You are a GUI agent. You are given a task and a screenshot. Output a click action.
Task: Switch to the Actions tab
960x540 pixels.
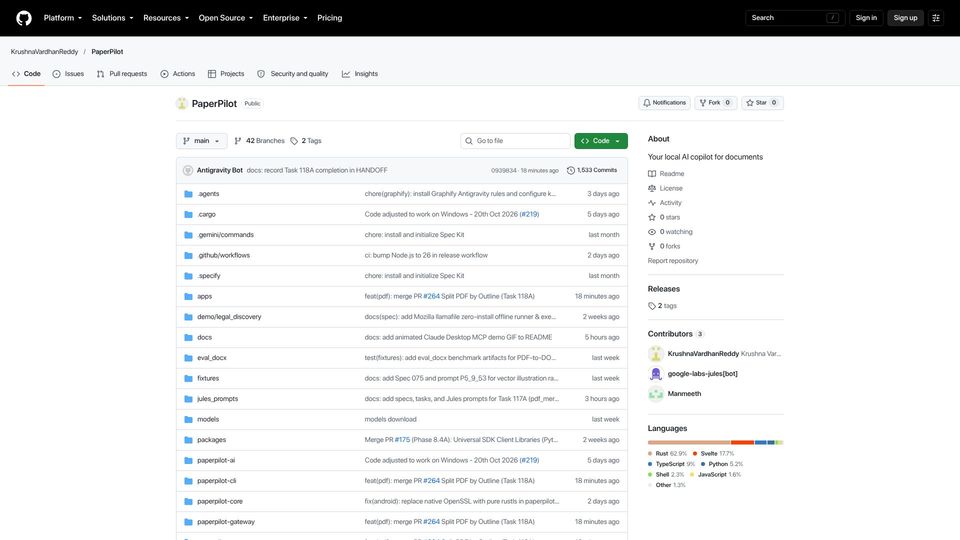pyautogui.click(x=178, y=73)
